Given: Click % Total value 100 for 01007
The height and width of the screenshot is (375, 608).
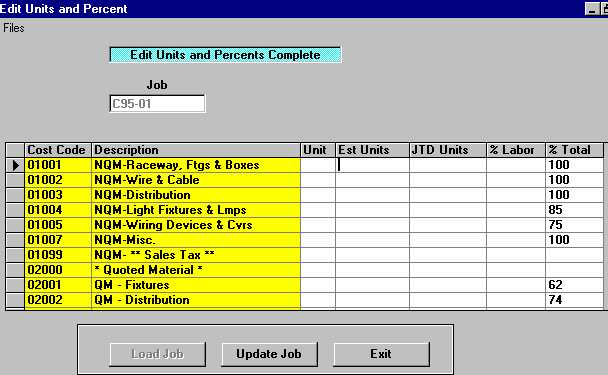Looking at the screenshot, I should tap(575, 240).
